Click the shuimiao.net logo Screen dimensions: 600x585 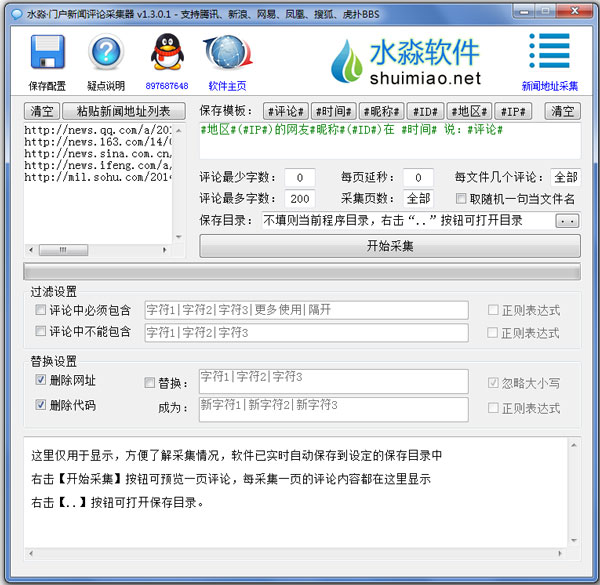point(406,61)
